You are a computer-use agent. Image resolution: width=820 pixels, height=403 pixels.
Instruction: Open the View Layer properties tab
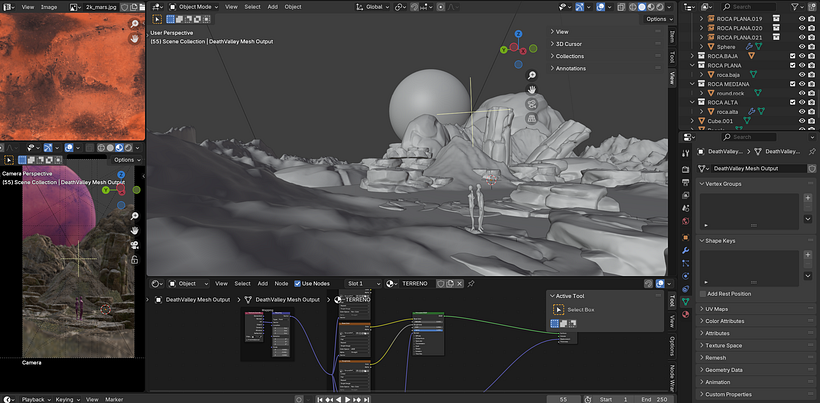click(x=686, y=195)
